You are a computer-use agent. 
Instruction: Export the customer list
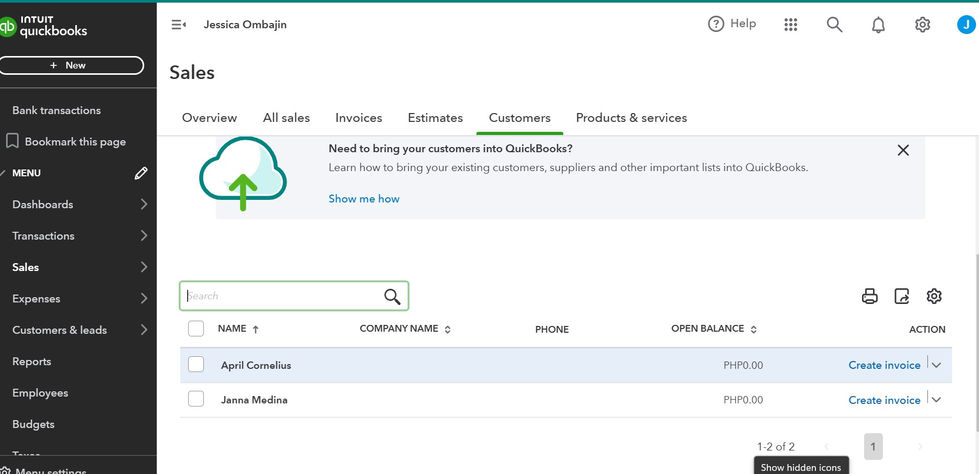tap(902, 296)
